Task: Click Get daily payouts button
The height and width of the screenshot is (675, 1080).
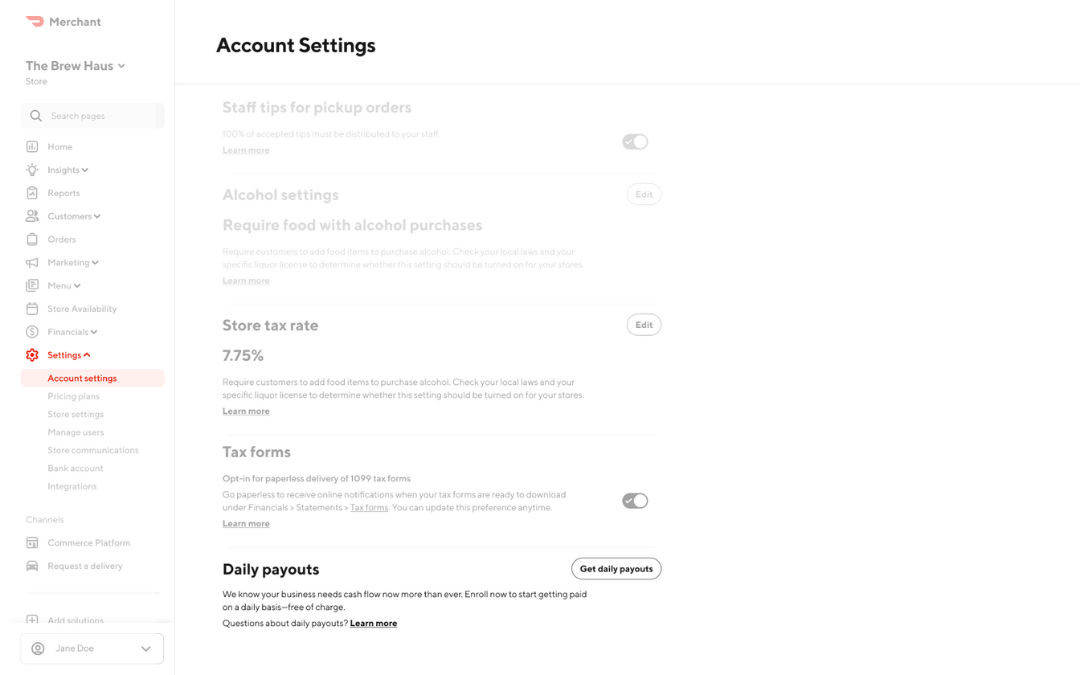Action: (616, 568)
